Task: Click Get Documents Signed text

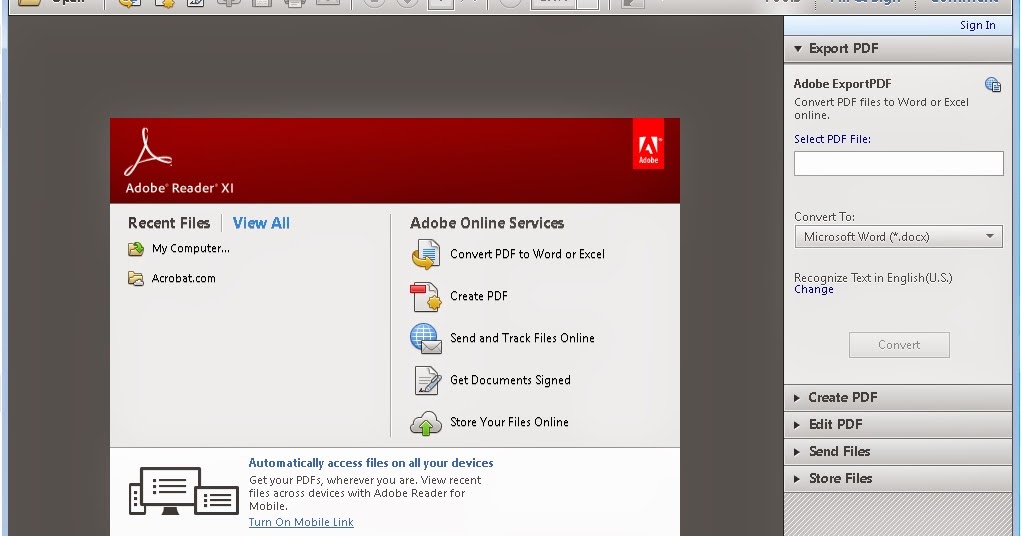Action: tap(510, 380)
